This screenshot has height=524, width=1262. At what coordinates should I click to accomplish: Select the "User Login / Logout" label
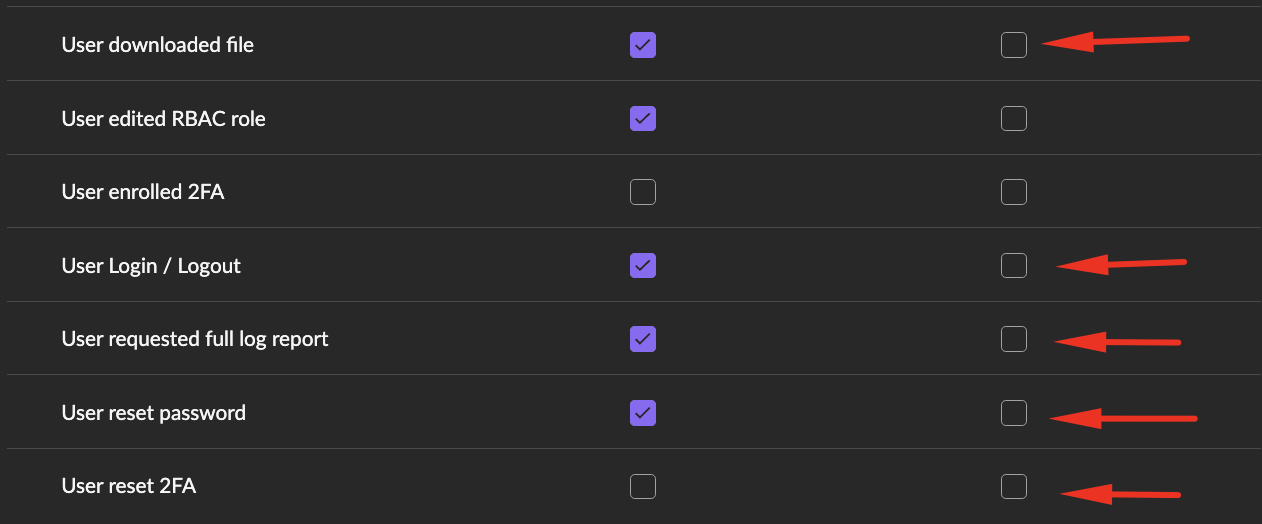[152, 266]
